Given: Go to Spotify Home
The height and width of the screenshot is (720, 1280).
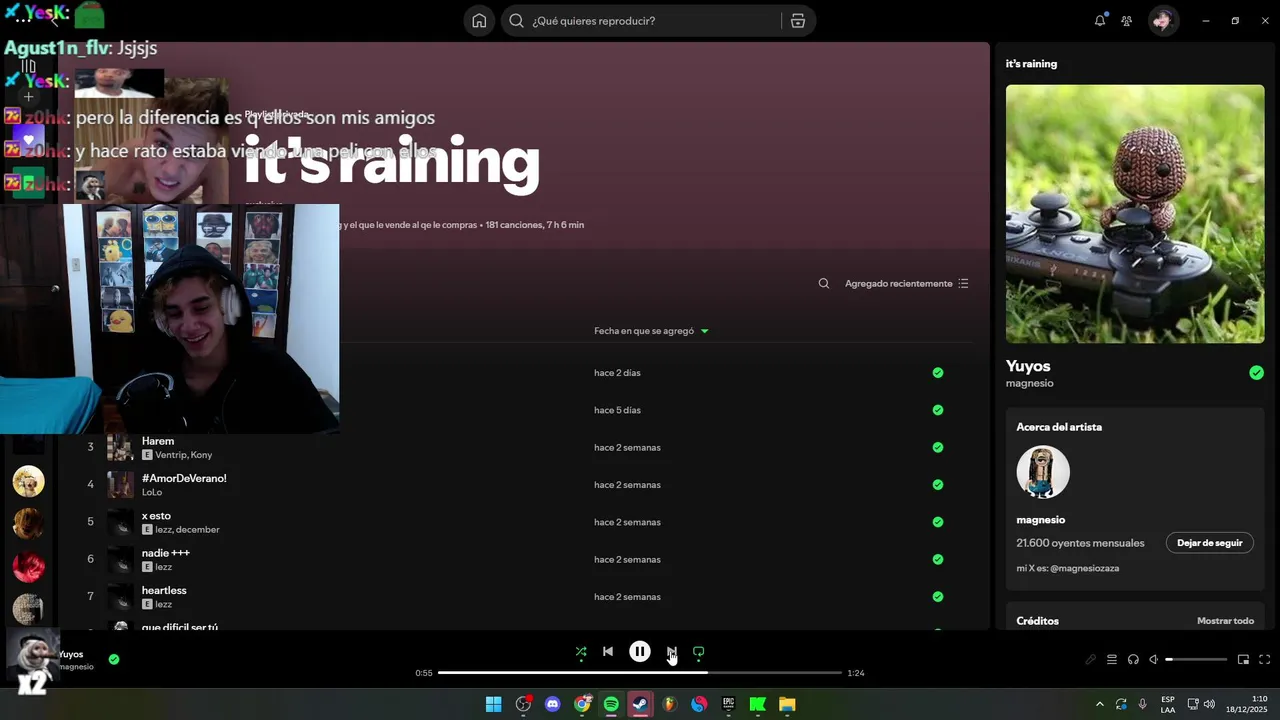Looking at the screenshot, I should 479,21.
